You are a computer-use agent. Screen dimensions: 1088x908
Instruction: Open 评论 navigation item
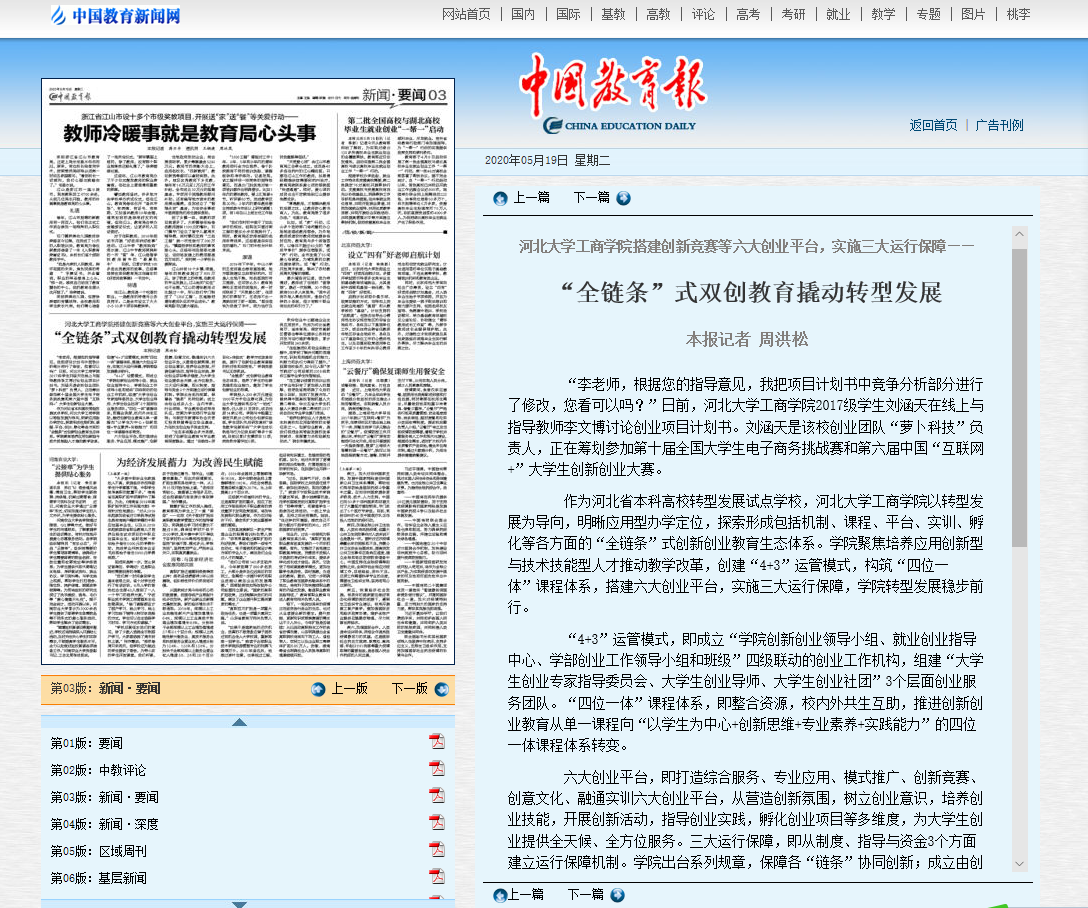704,15
